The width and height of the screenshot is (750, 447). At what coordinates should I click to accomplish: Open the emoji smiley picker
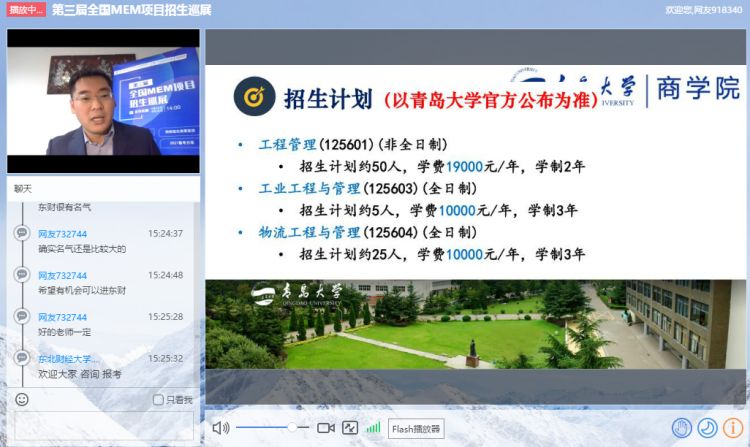[22, 399]
